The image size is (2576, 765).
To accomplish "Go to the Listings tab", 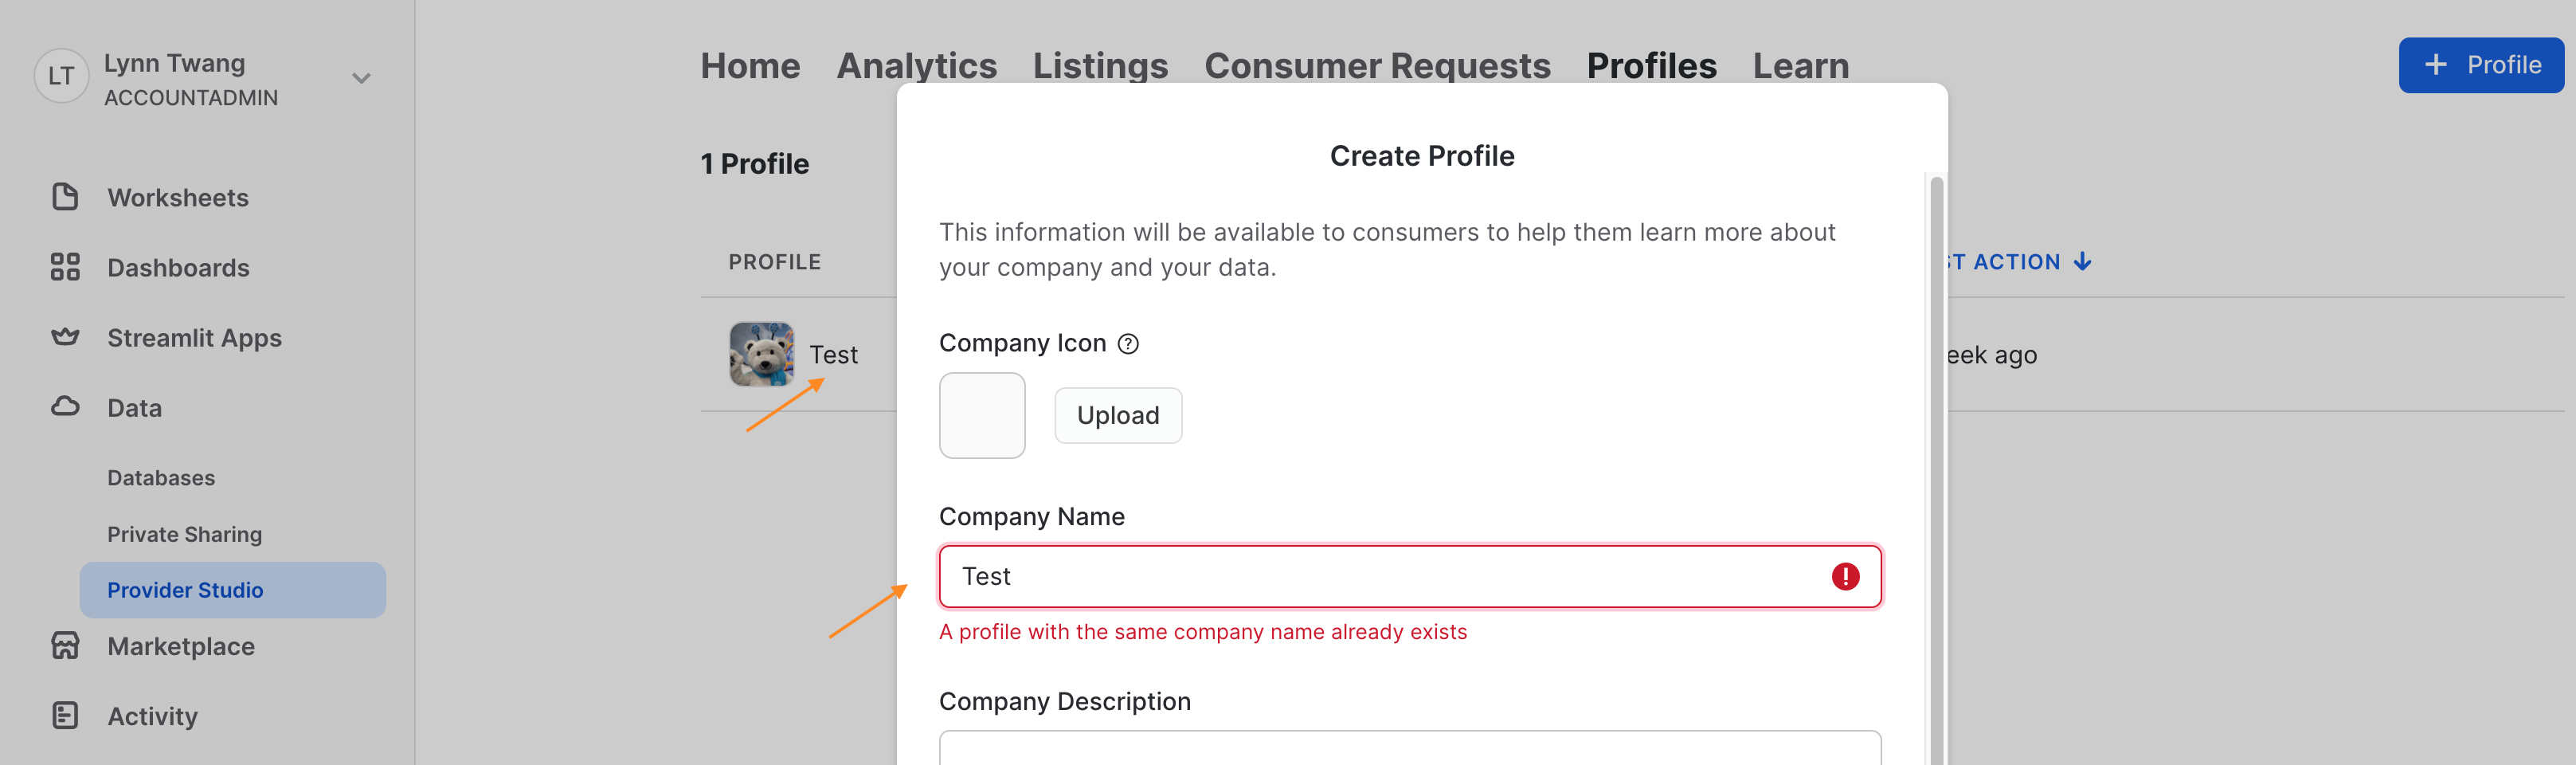I will [x=1100, y=65].
